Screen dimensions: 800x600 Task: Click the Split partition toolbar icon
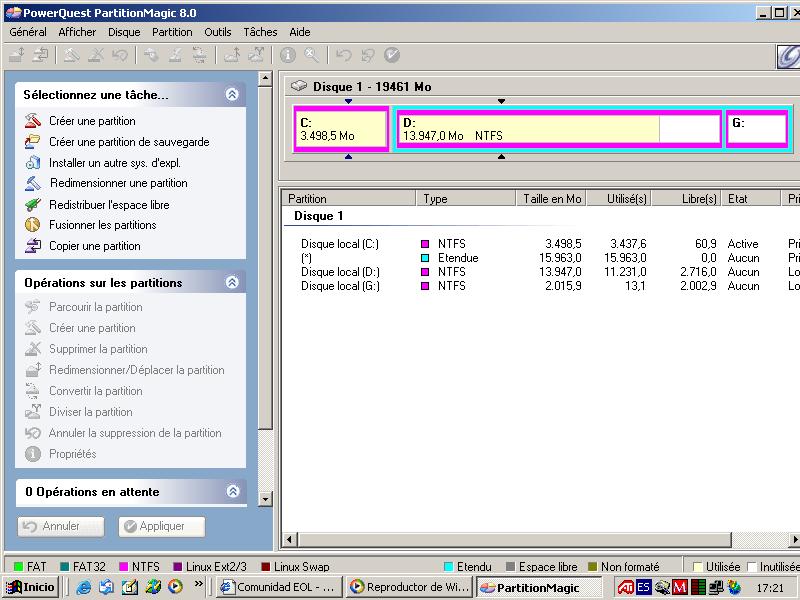257,55
